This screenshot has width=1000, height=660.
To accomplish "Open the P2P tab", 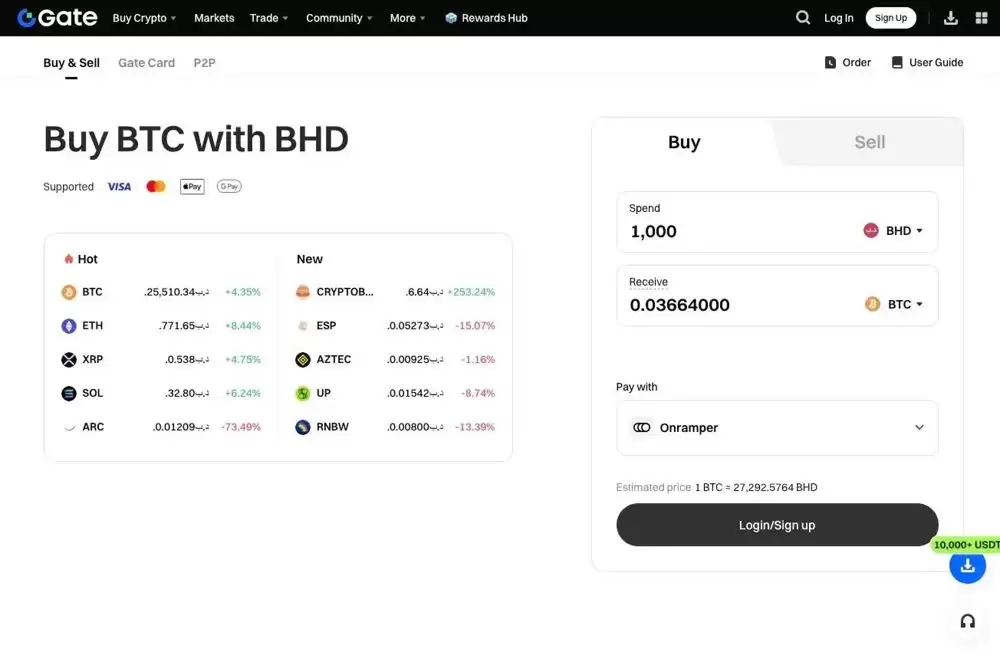I will tap(204, 62).
